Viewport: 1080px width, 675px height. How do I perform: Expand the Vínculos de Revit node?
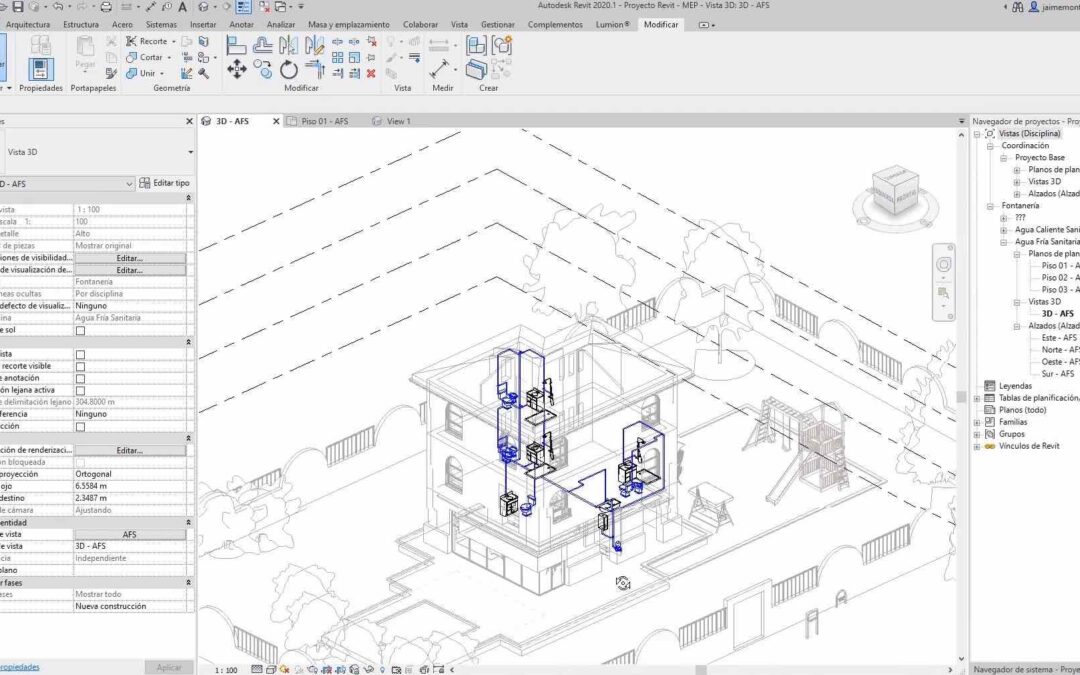(977, 446)
